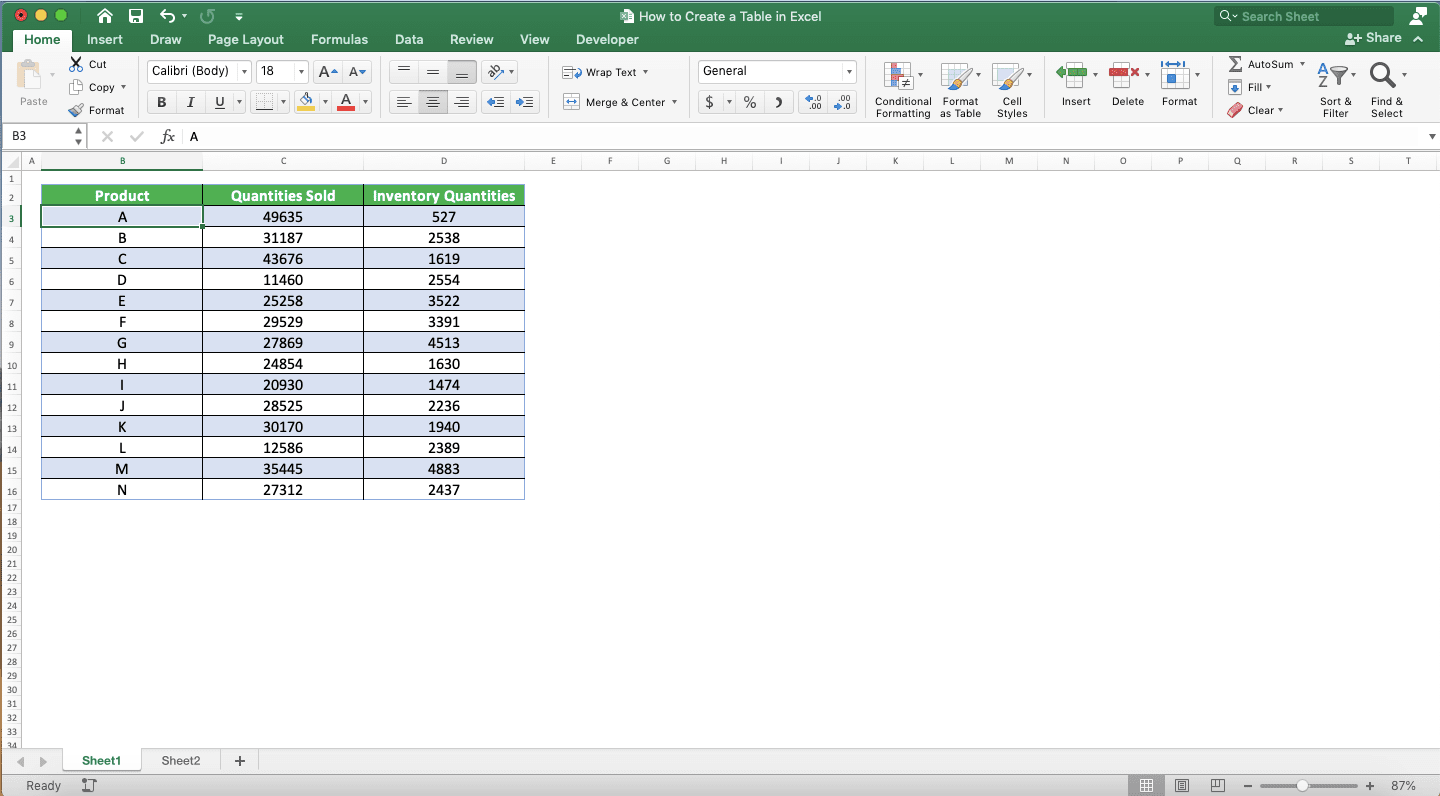Align cell text right
Image resolution: width=1440 pixels, height=796 pixels.
tap(461, 102)
